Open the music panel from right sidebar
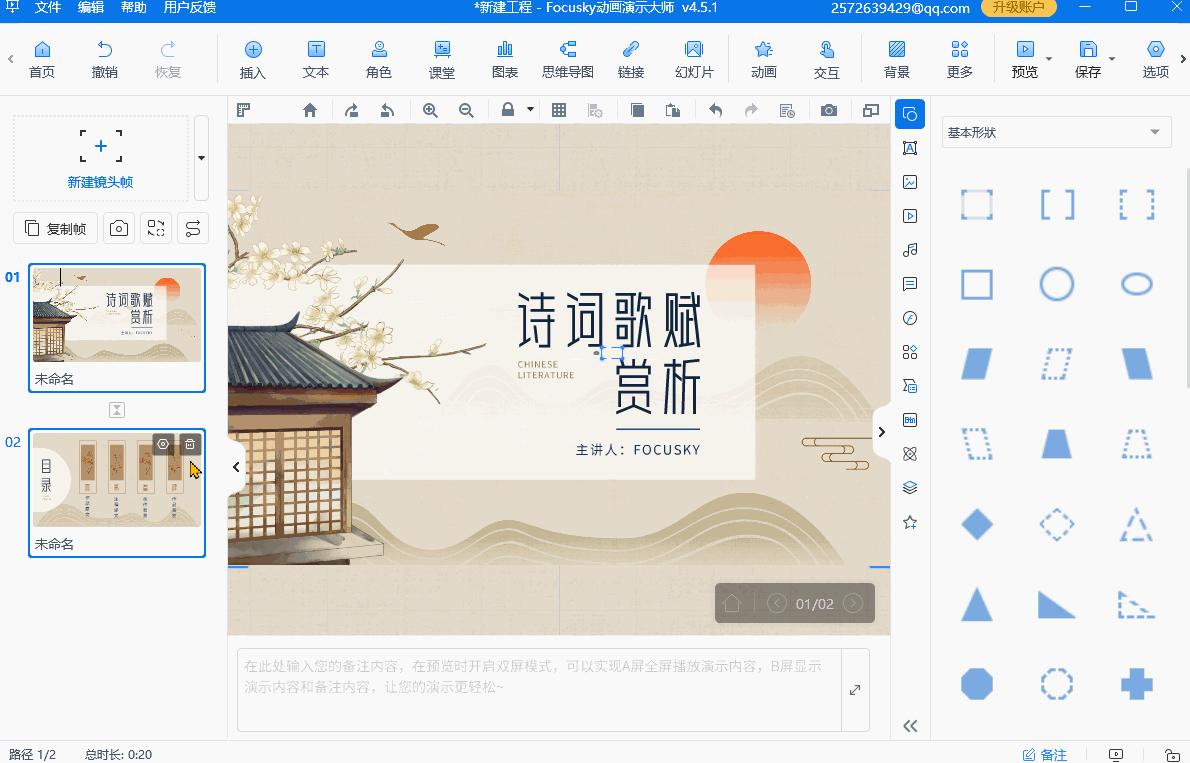Screen dimensions: 1190x763 [909, 249]
